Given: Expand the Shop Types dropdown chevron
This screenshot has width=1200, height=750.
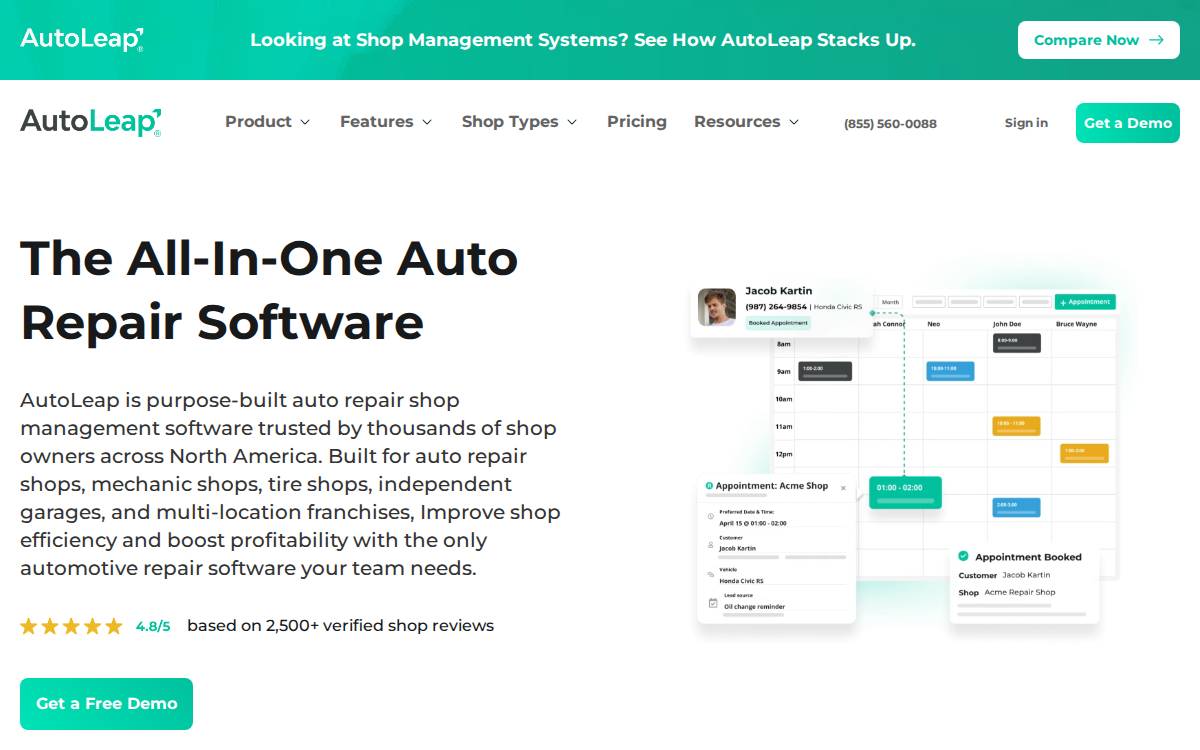Looking at the screenshot, I should click(x=572, y=122).
